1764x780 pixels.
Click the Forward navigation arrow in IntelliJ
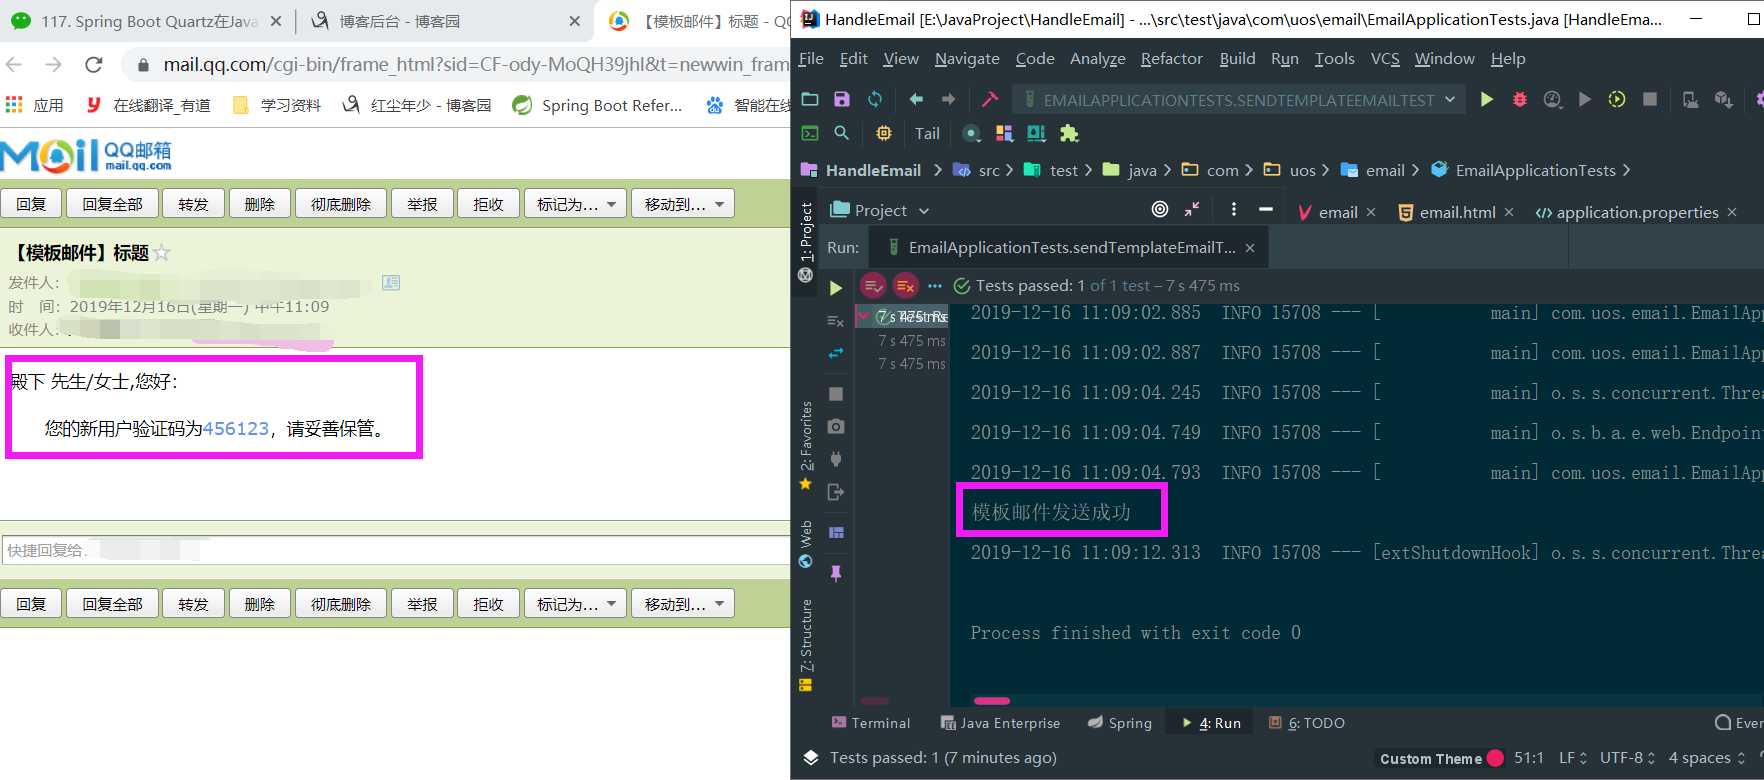tap(948, 99)
